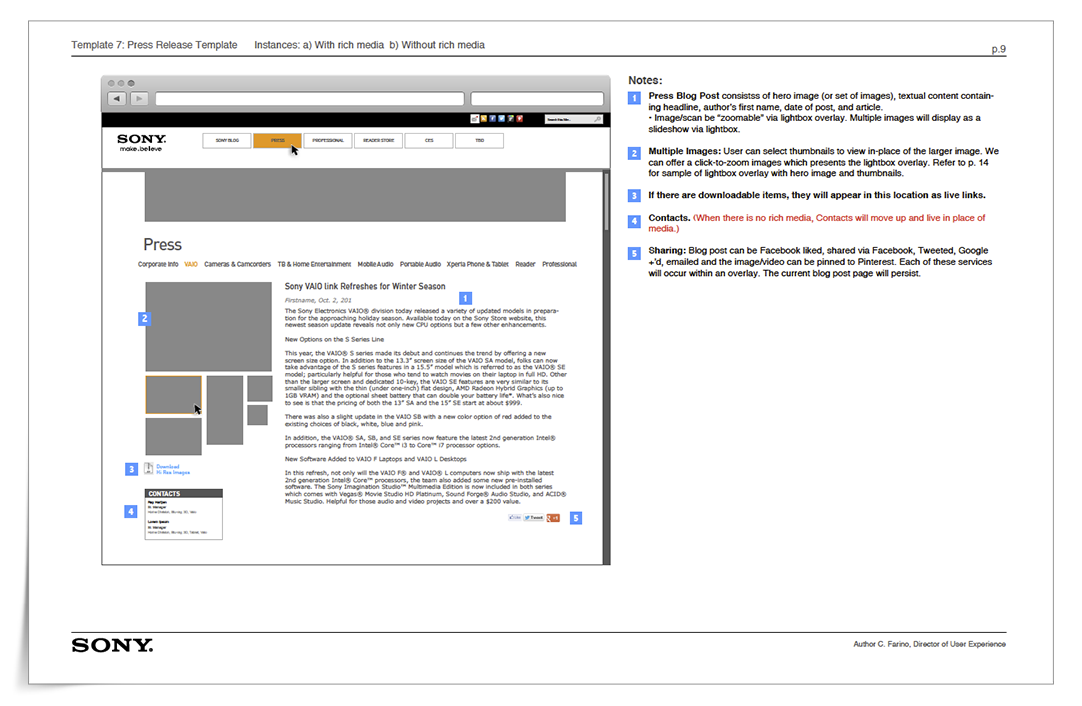
Task: Click the bold 'Sharing:' note text
Action: [667, 251]
